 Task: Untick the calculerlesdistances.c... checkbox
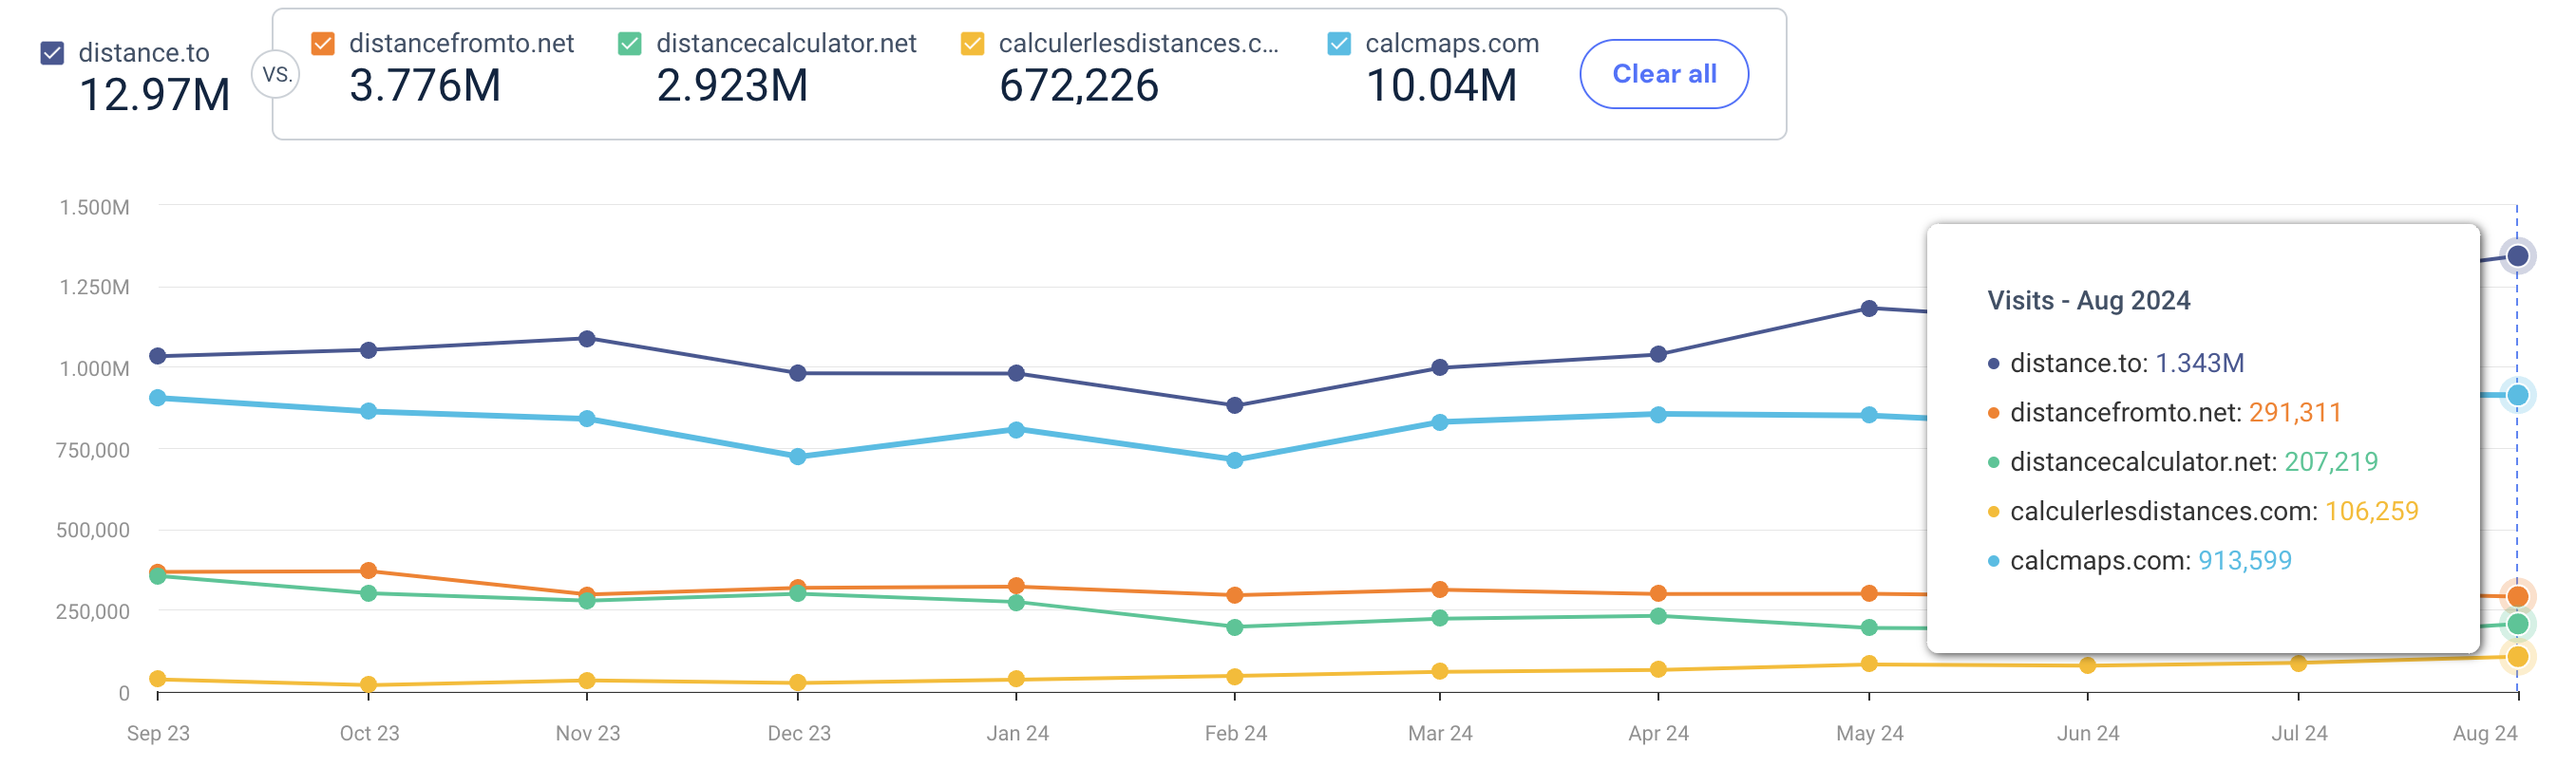point(972,44)
